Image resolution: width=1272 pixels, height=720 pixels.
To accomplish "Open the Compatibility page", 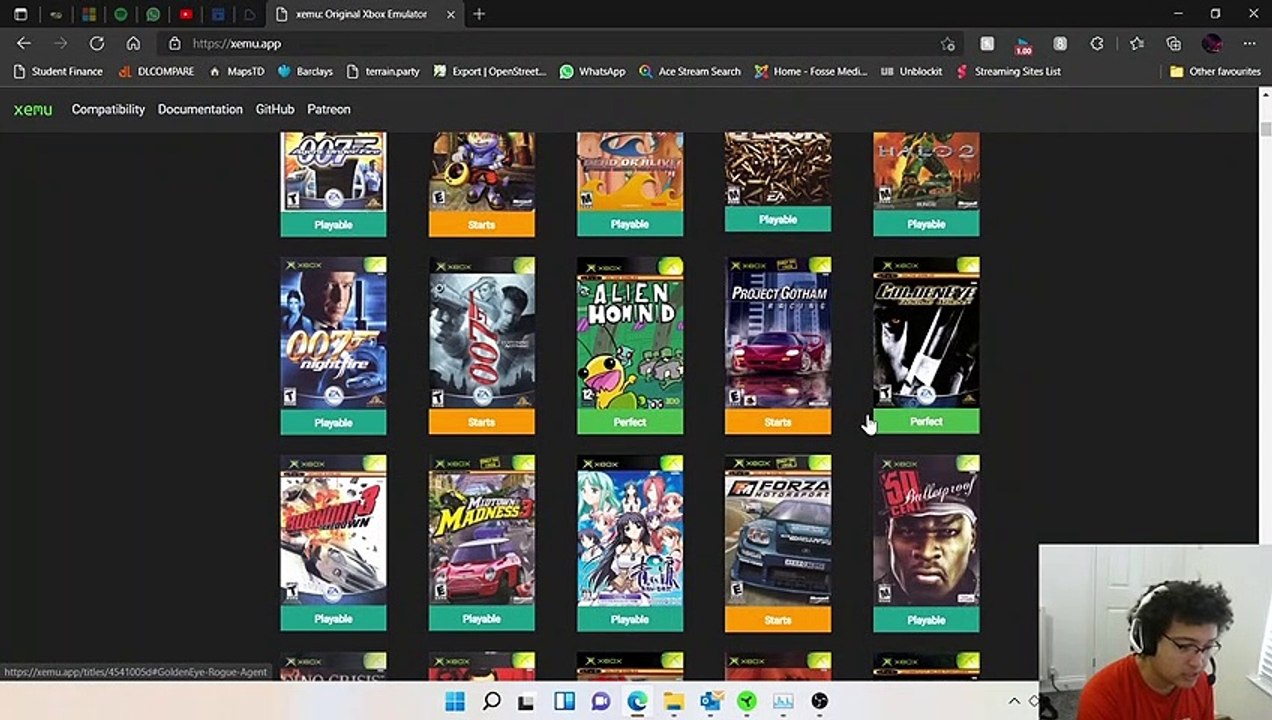I will coord(108,110).
